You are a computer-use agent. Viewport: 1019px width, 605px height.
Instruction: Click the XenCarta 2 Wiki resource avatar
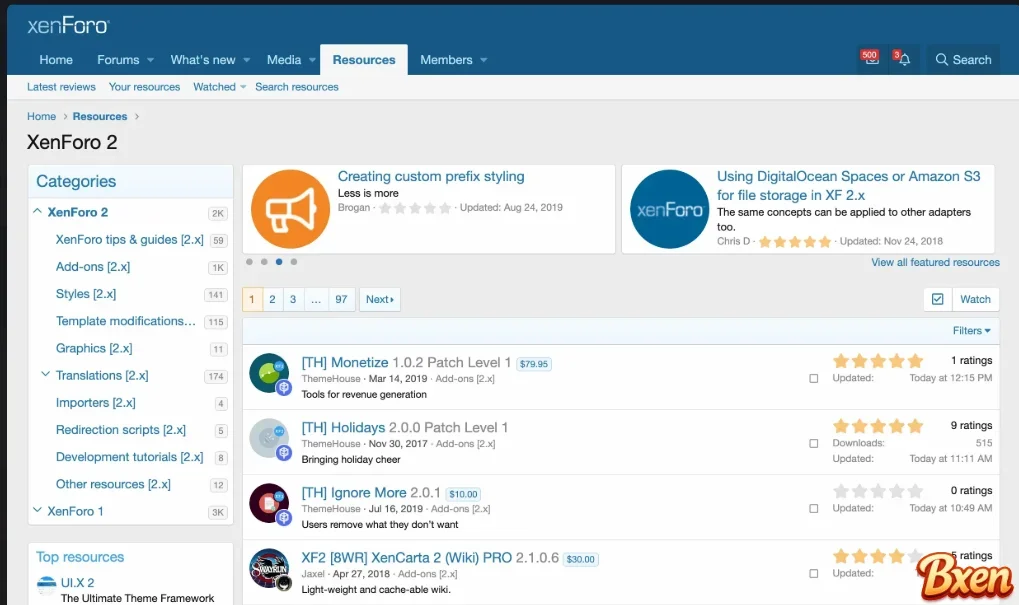pyautogui.click(x=268, y=567)
